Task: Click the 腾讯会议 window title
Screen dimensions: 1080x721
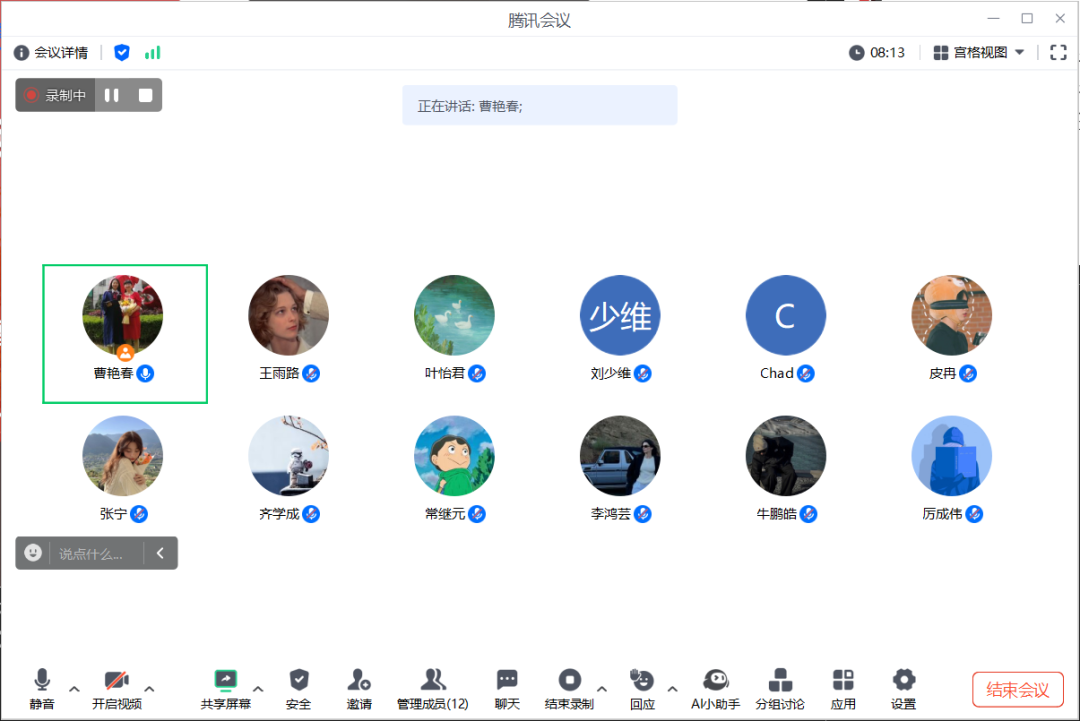Action: tap(539, 21)
